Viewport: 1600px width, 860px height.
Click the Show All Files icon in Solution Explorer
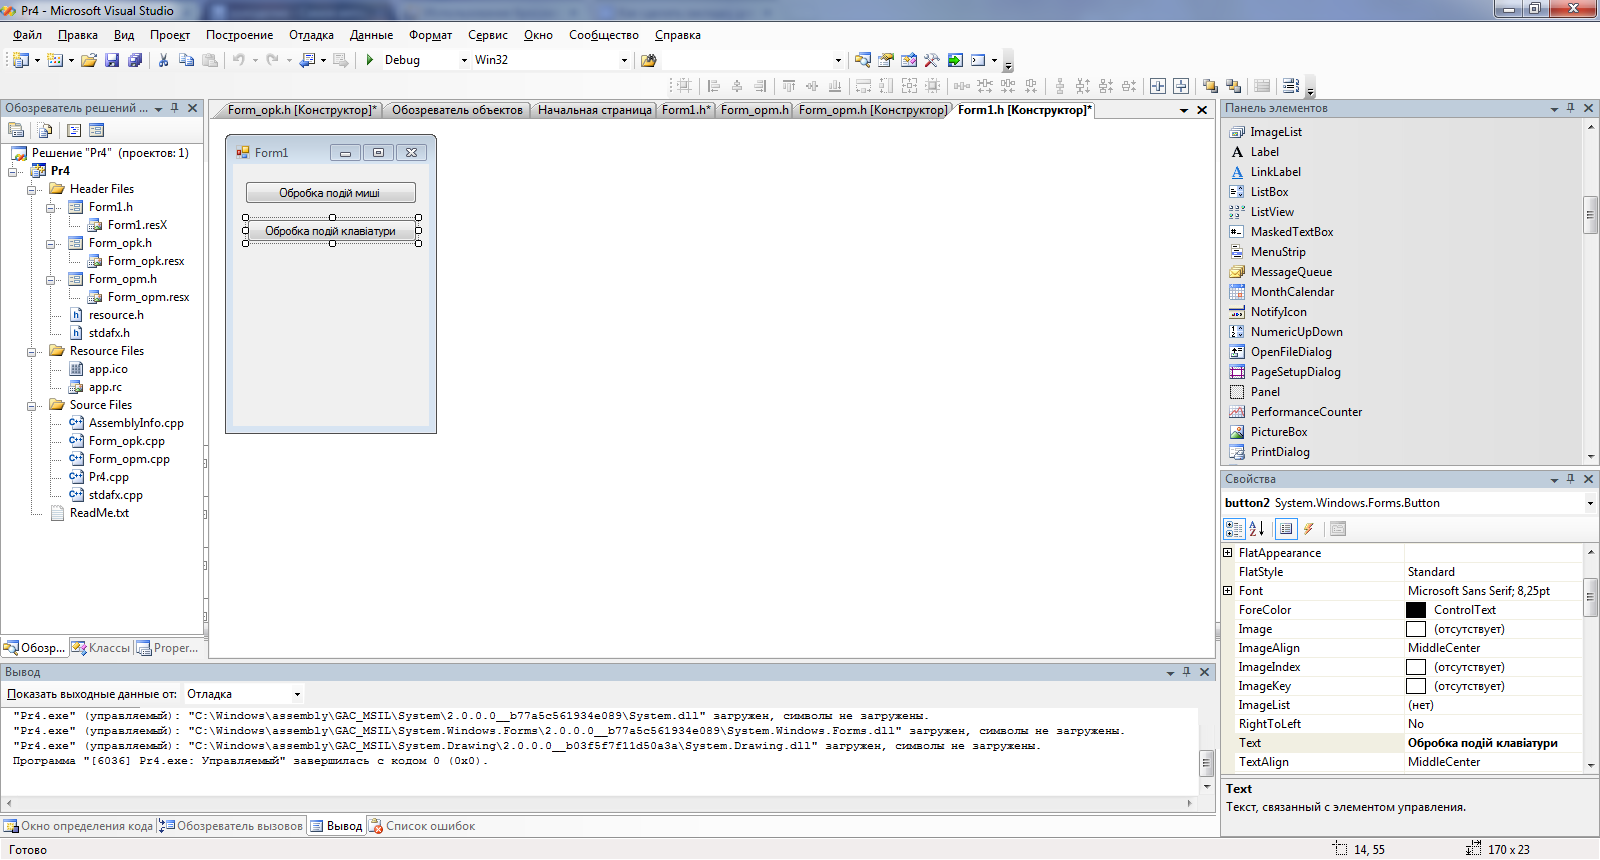click(45, 130)
